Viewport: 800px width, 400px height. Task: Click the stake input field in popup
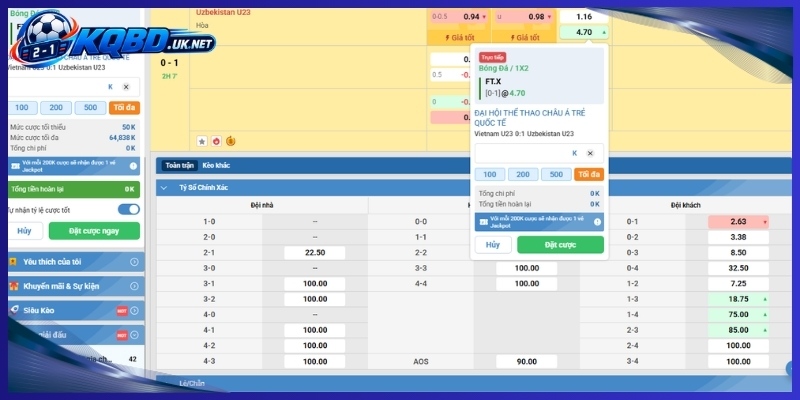pyautogui.click(x=539, y=153)
